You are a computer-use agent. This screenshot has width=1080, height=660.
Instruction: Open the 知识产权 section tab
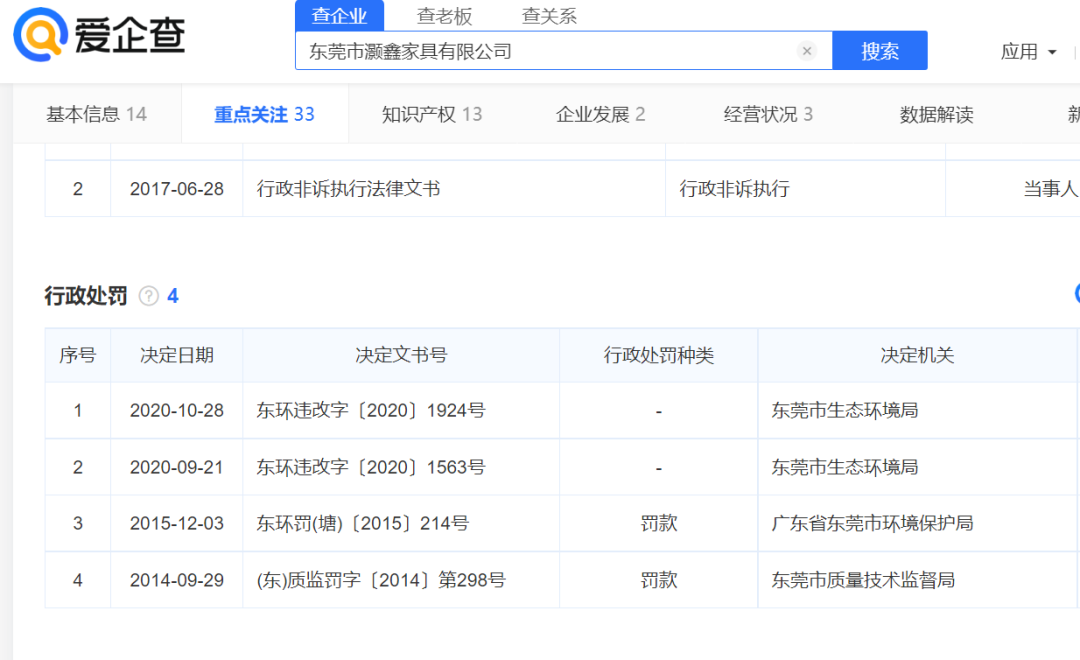(x=432, y=115)
